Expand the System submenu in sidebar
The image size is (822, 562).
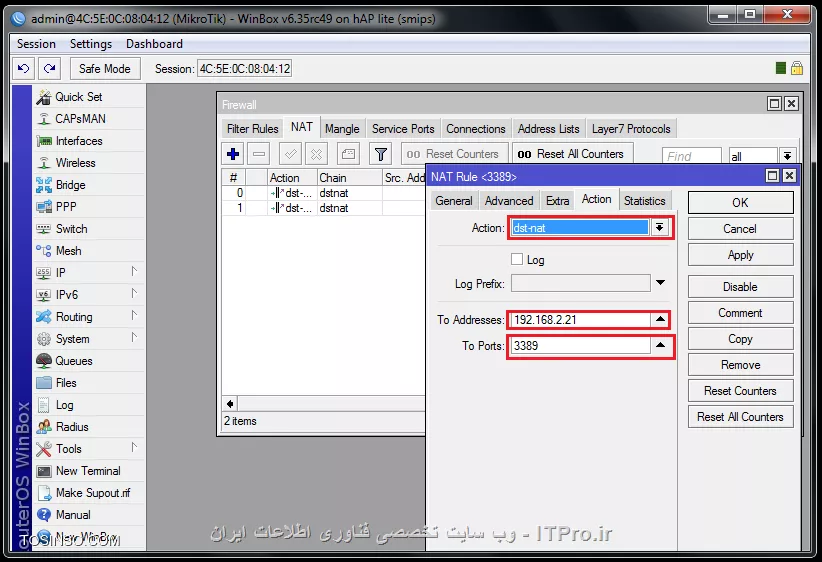click(134, 337)
